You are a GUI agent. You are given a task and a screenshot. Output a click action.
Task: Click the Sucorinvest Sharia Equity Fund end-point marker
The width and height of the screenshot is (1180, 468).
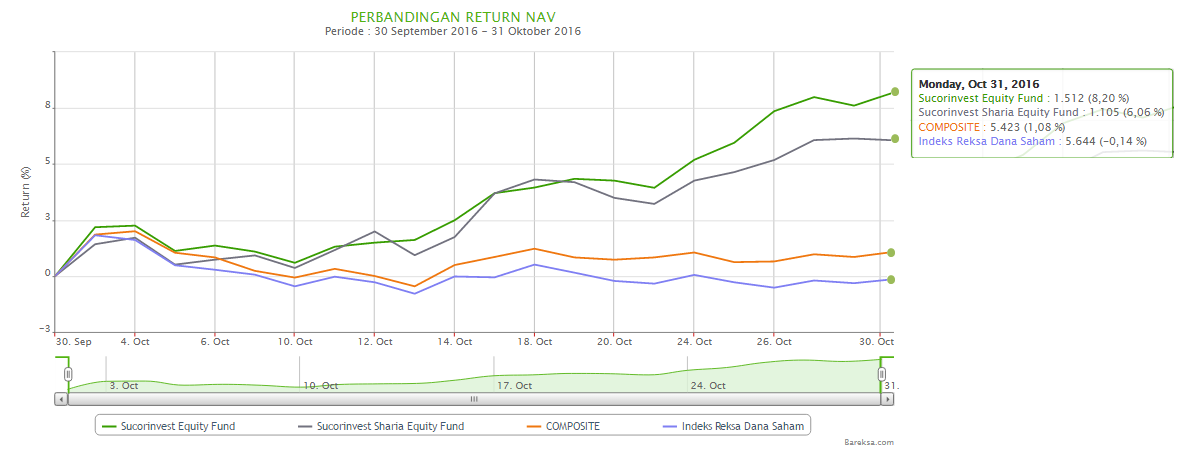coord(895,139)
